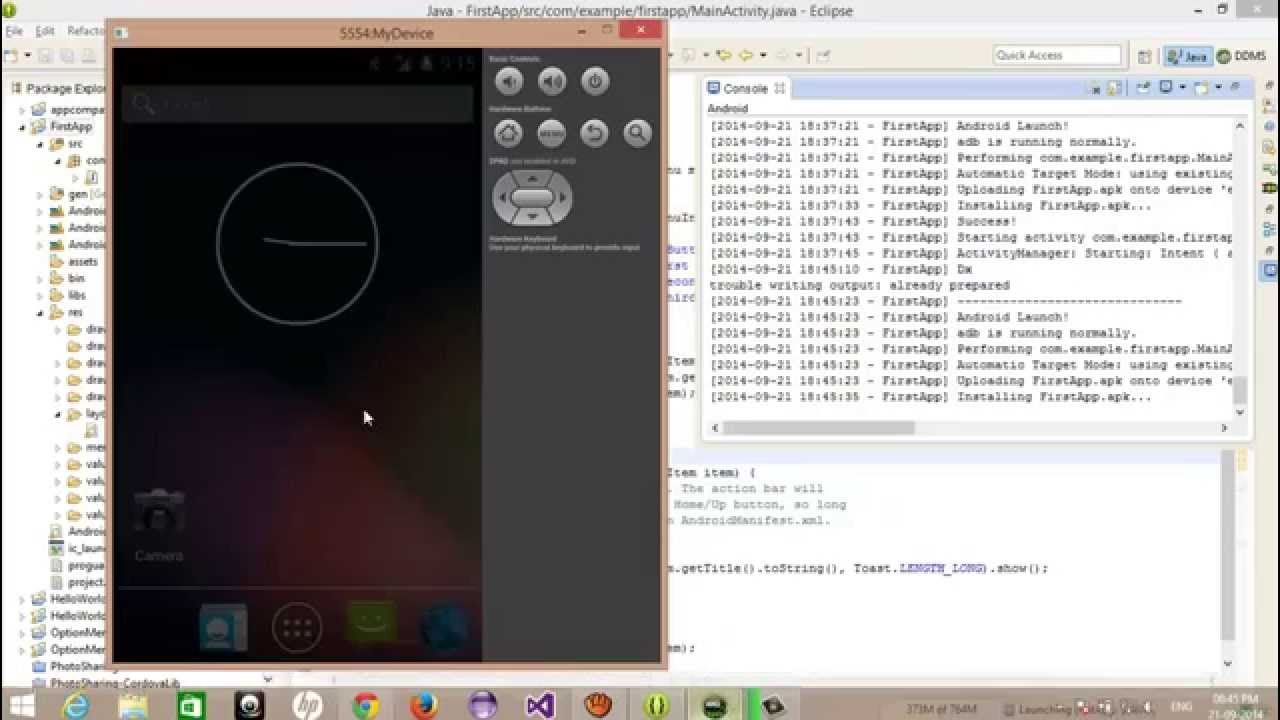
Task: Select the Package Explorer tab
Action: point(58,88)
